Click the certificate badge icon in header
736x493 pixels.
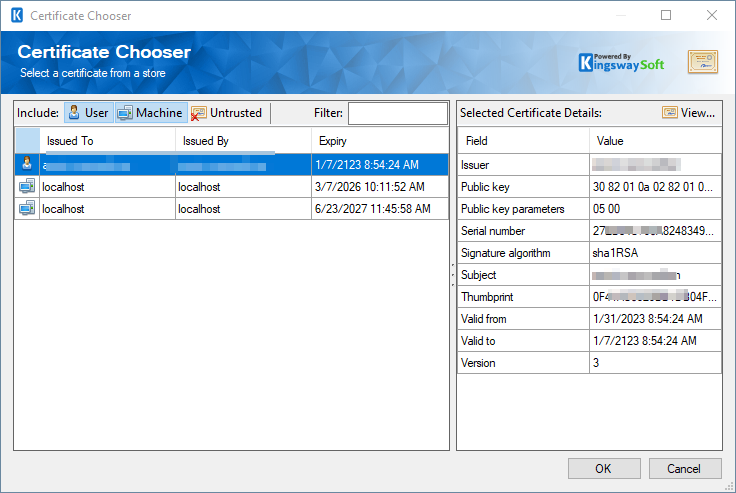click(702, 62)
